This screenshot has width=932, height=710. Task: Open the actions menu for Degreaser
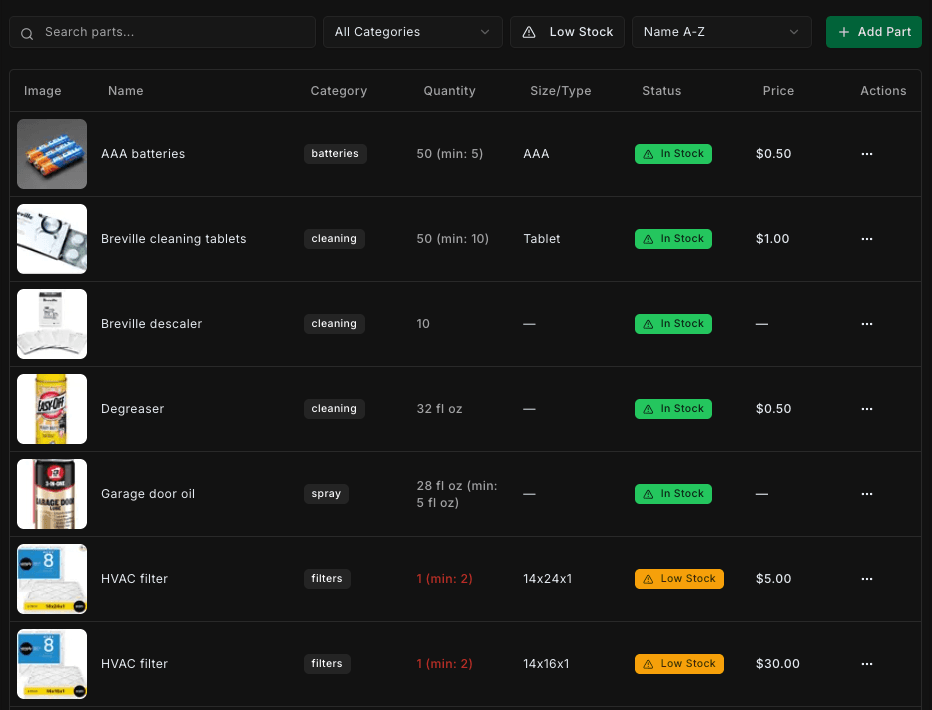(866, 409)
